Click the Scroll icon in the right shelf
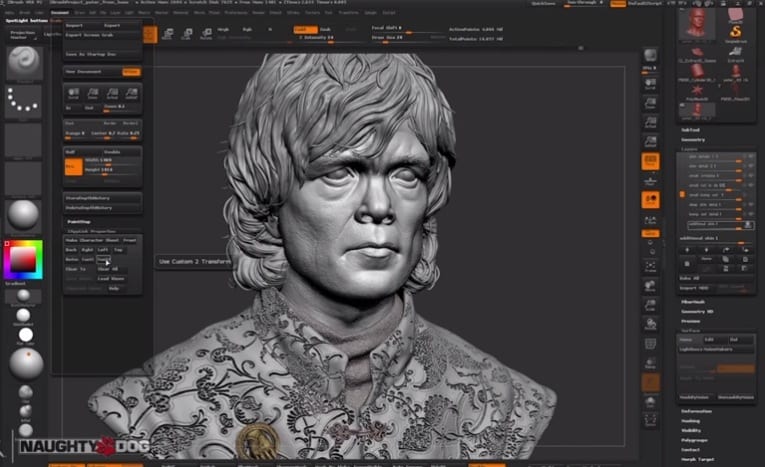Screen dimensions: 765x467 (650, 84)
